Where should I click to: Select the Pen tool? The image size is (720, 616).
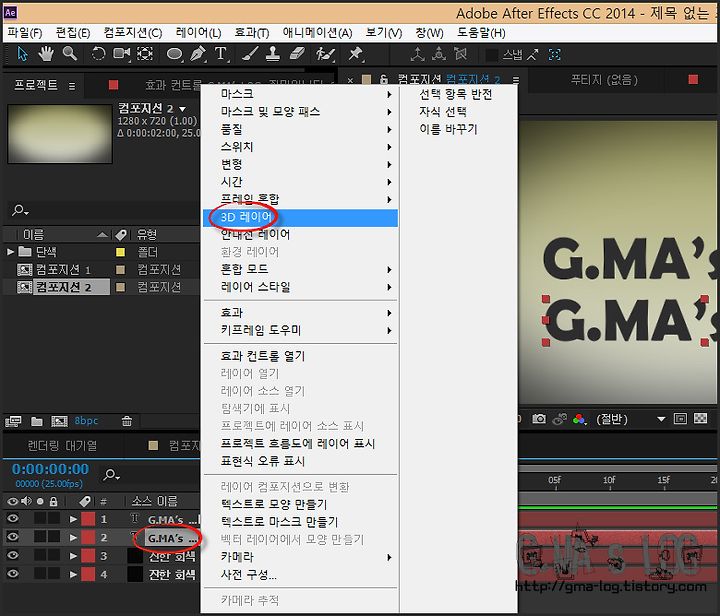pyautogui.click(x=198, y=54)
